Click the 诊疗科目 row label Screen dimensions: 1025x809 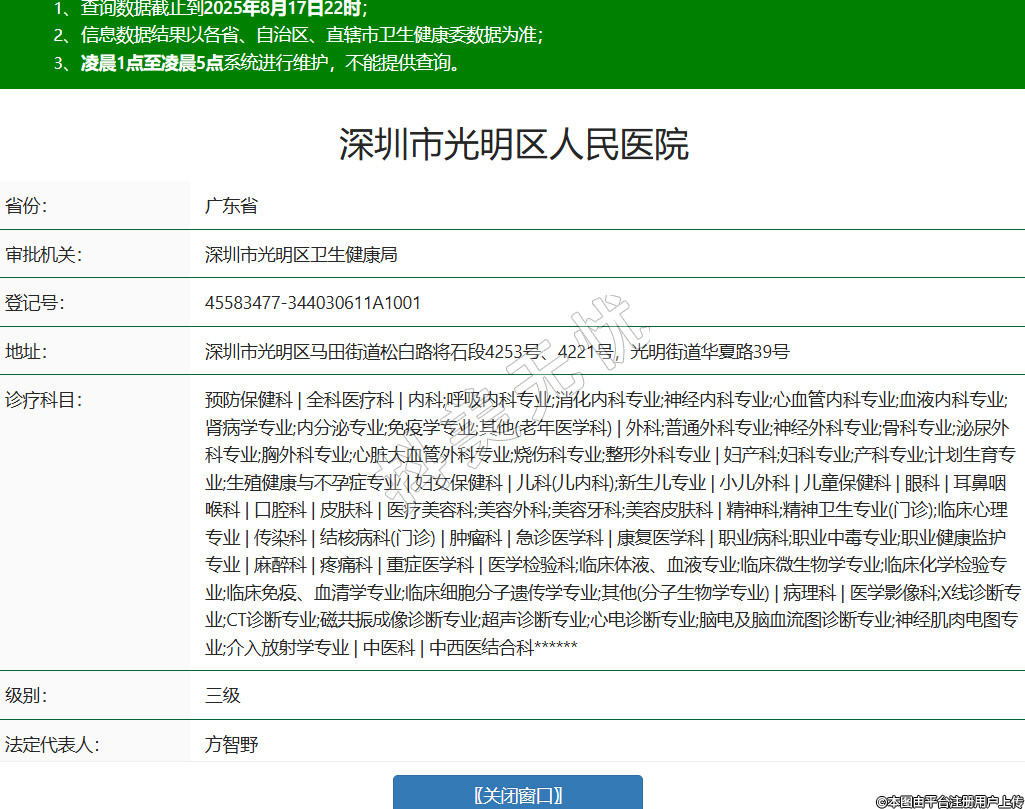(x=44, y=400)
